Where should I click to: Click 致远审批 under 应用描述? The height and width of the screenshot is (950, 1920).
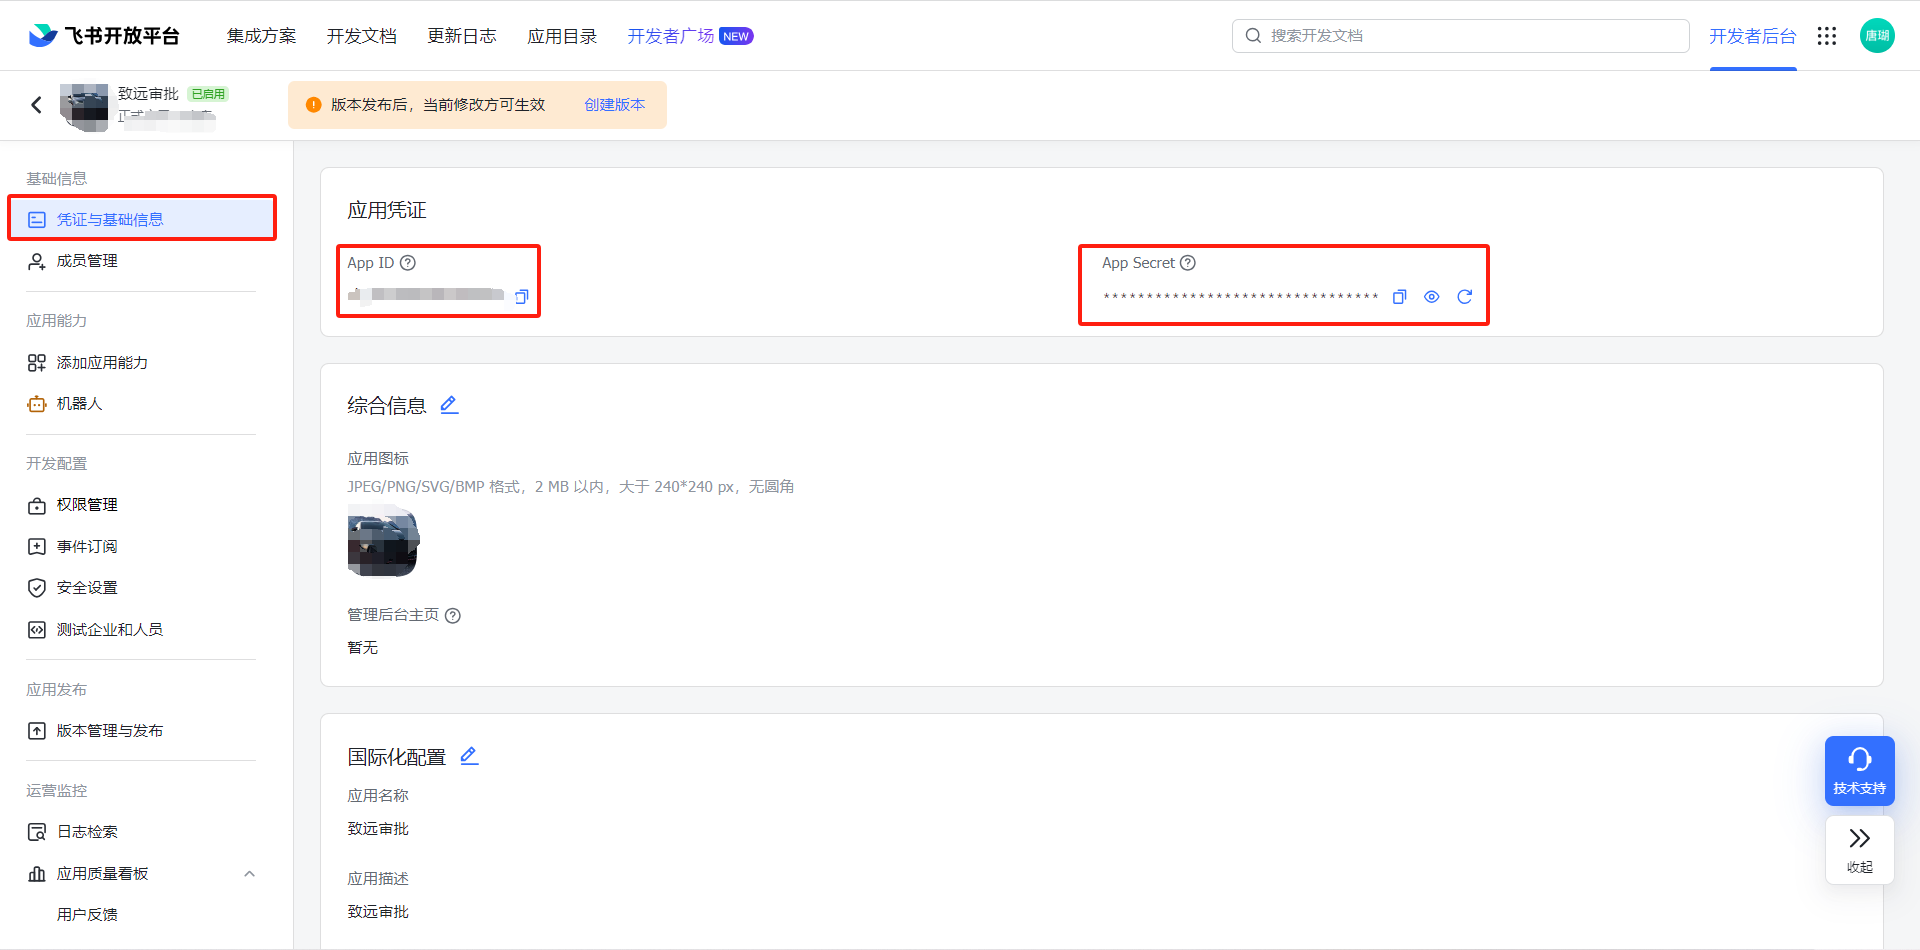[378, 912]
